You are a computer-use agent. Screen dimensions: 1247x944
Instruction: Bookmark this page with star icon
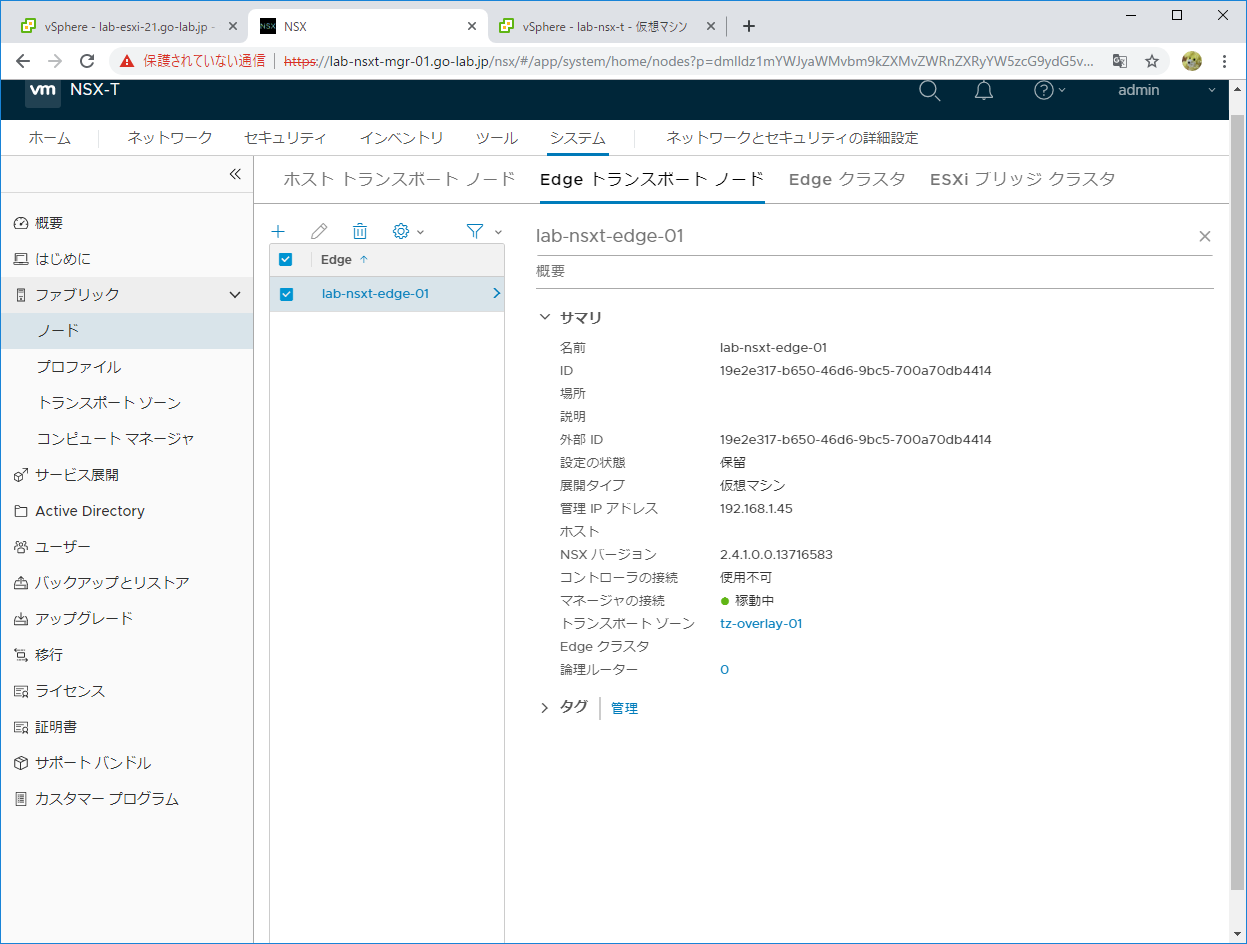pos(1152,61)
